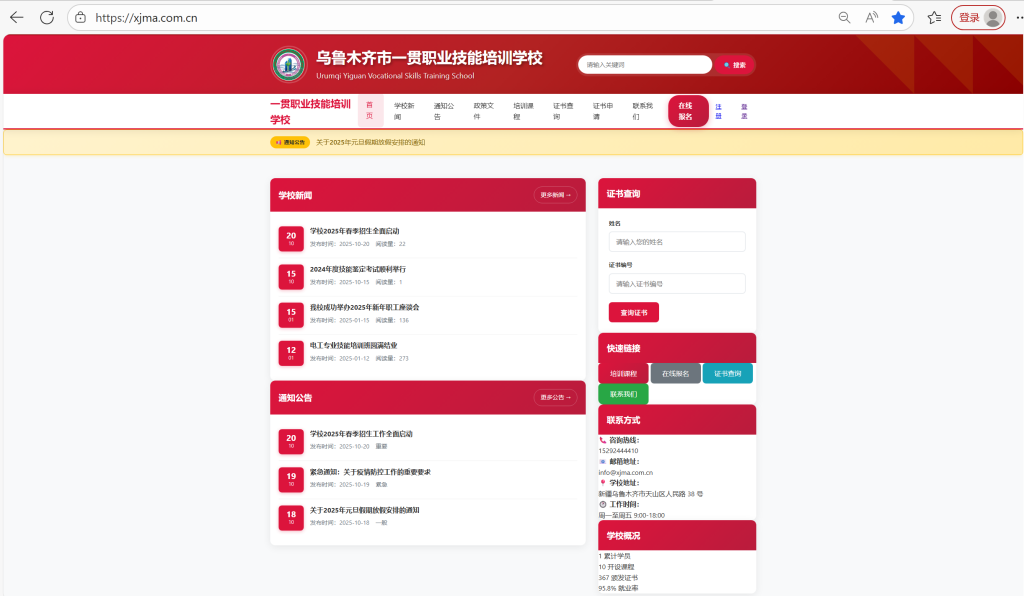Click the browser 登录 profile button

coord(977,18)
